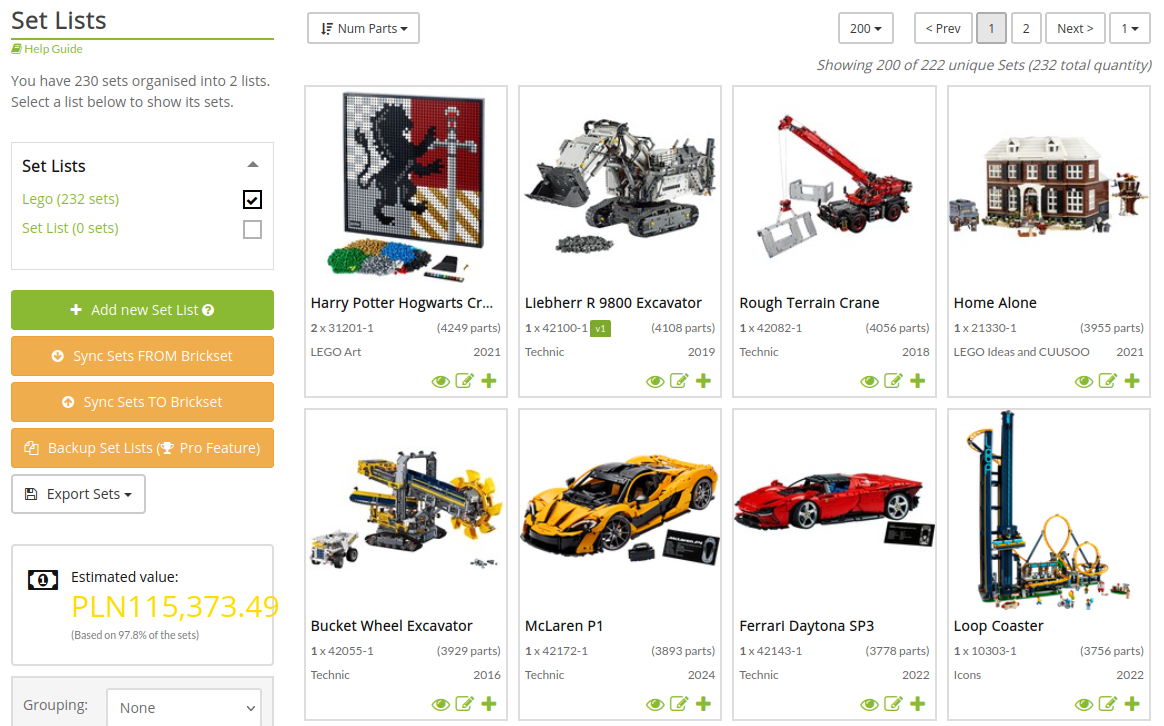Click the plus icon on Liebherr R 9800 Excavator
This screenshot has width=1164, height=726.
pyautogui.click(x=703, y=381)
